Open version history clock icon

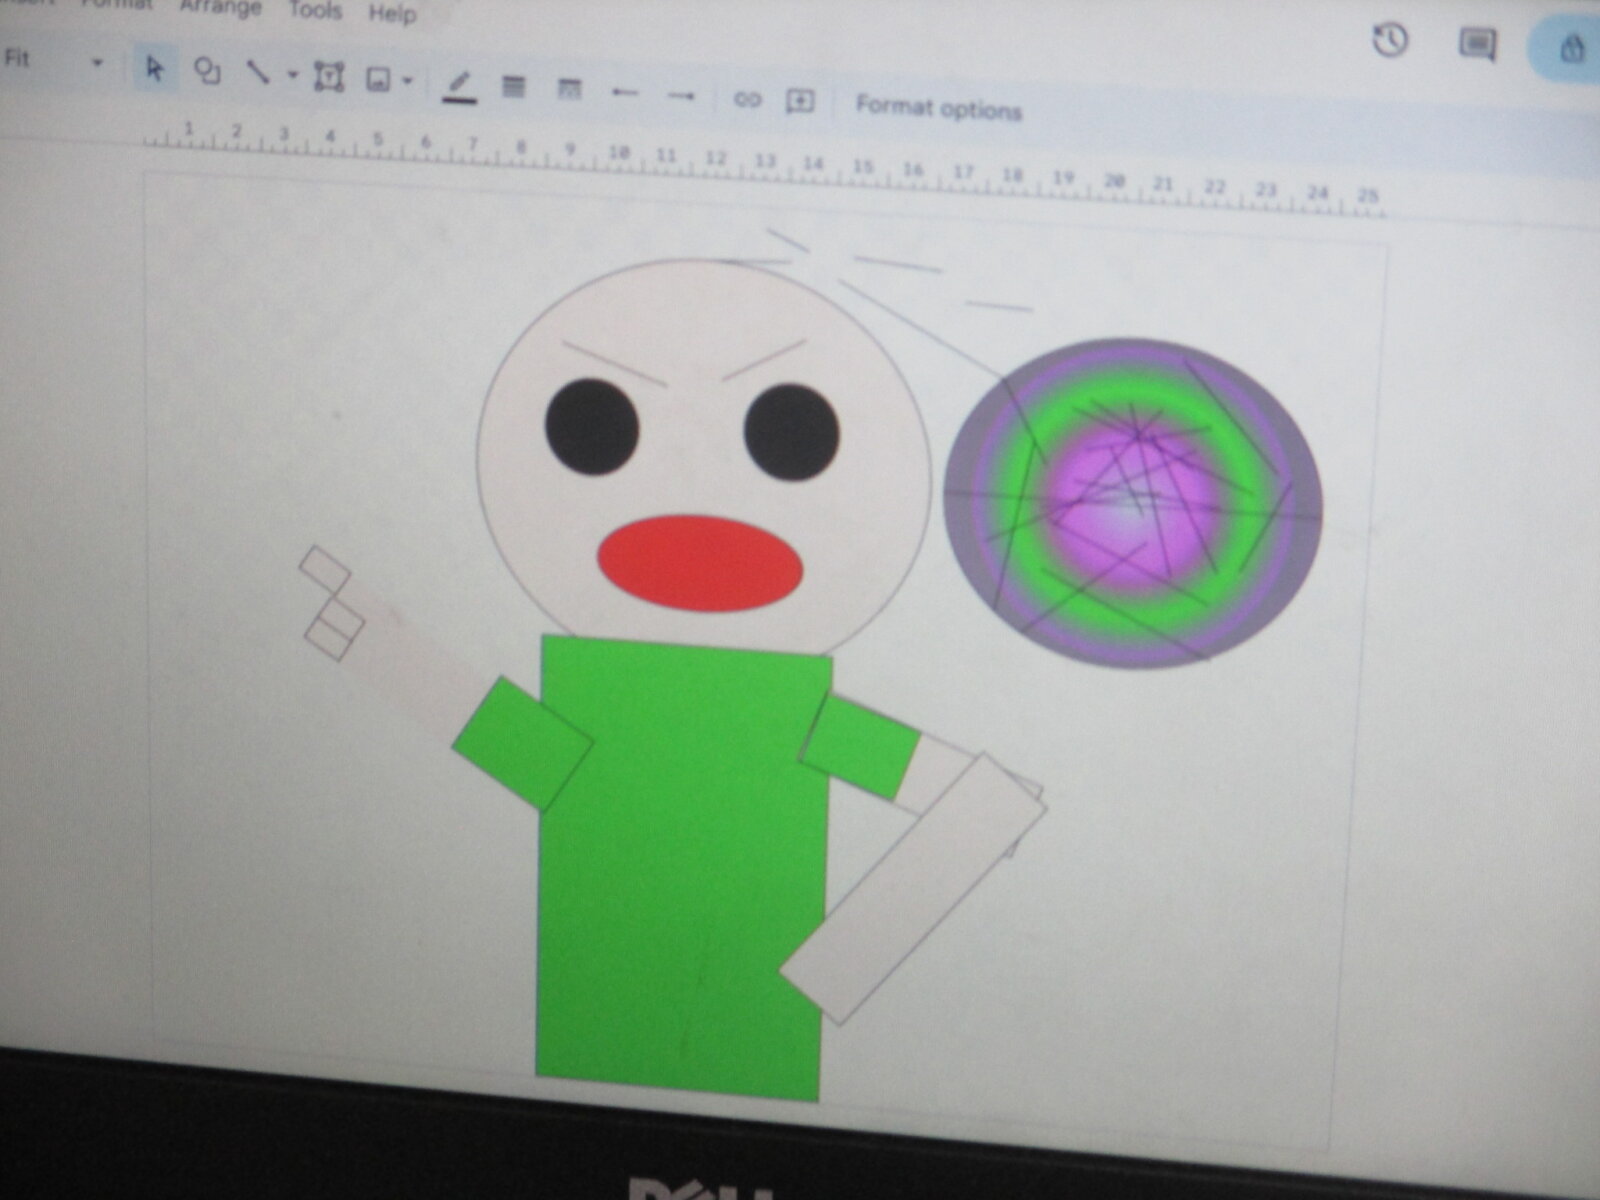(1390, 41)
